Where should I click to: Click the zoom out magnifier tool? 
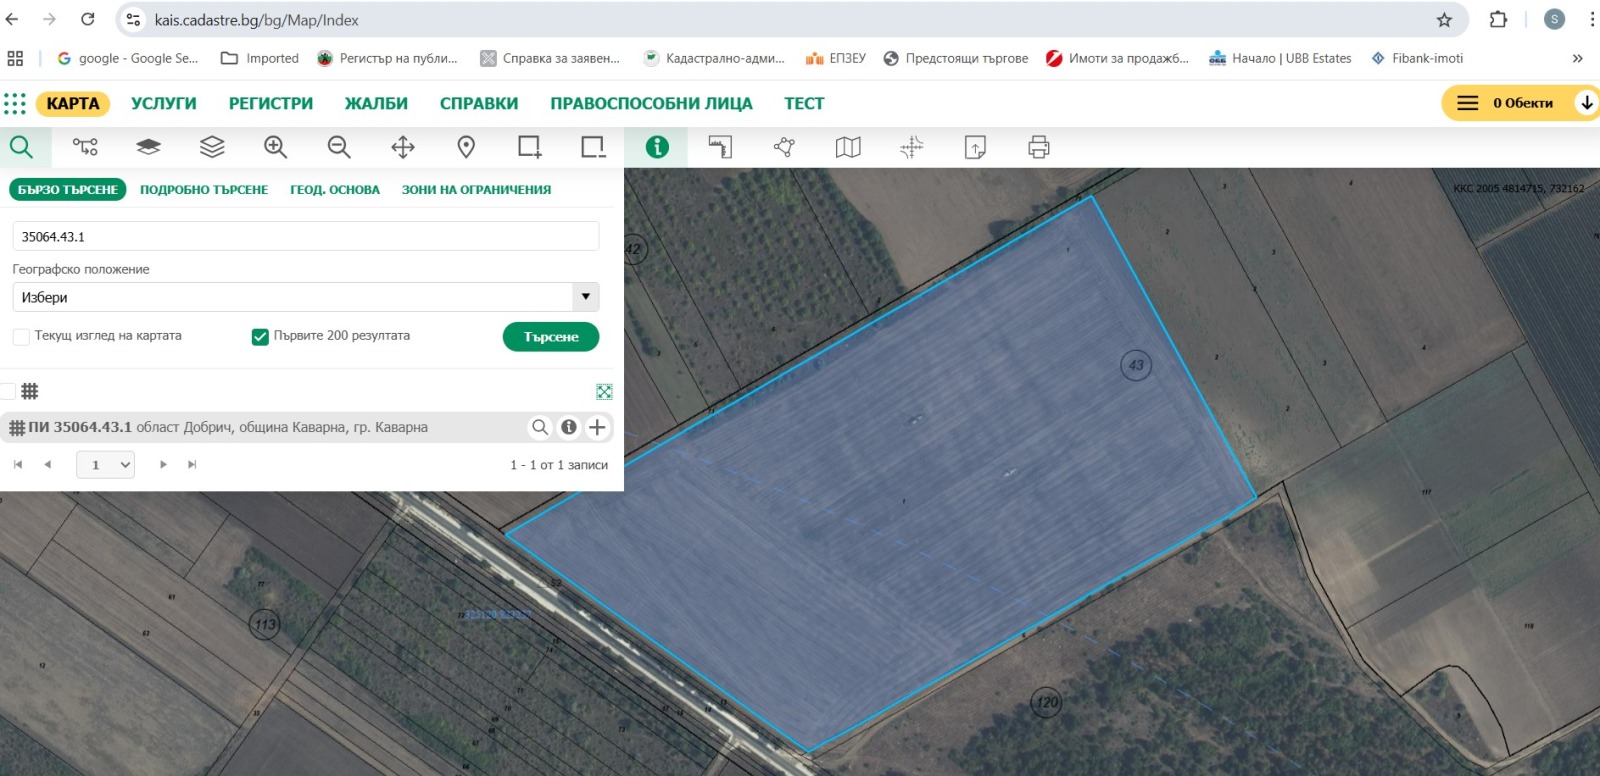point(339,148)
